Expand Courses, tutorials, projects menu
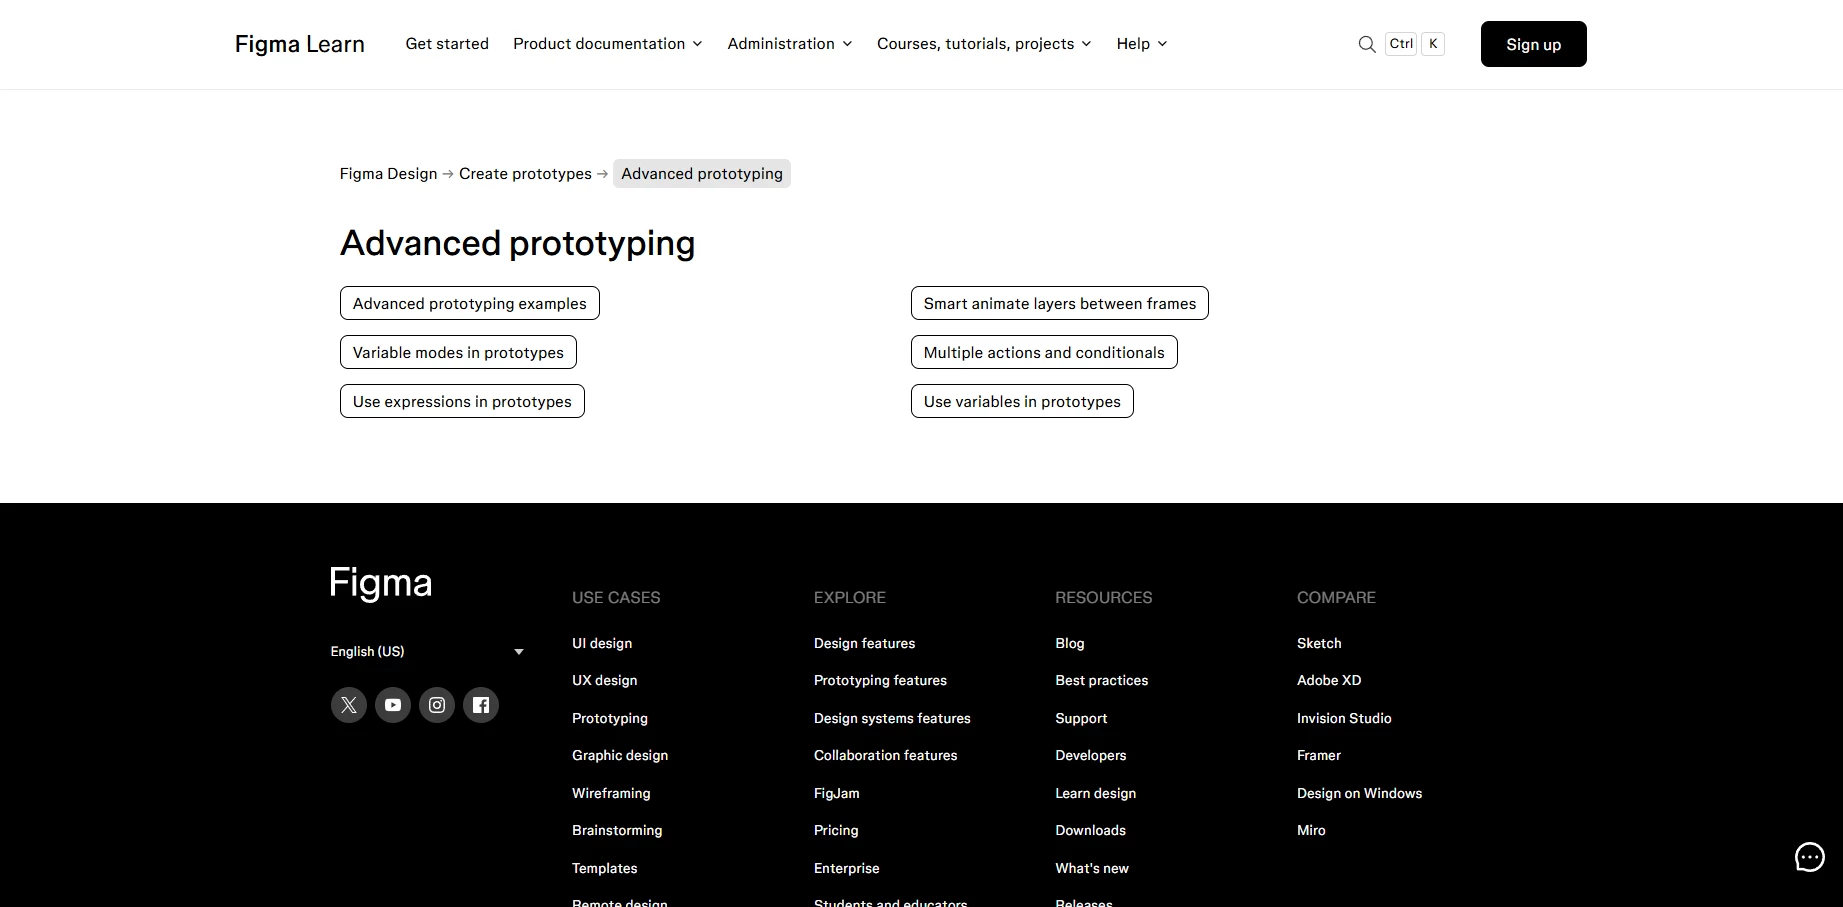The image size is (1843, 907). 984,44
